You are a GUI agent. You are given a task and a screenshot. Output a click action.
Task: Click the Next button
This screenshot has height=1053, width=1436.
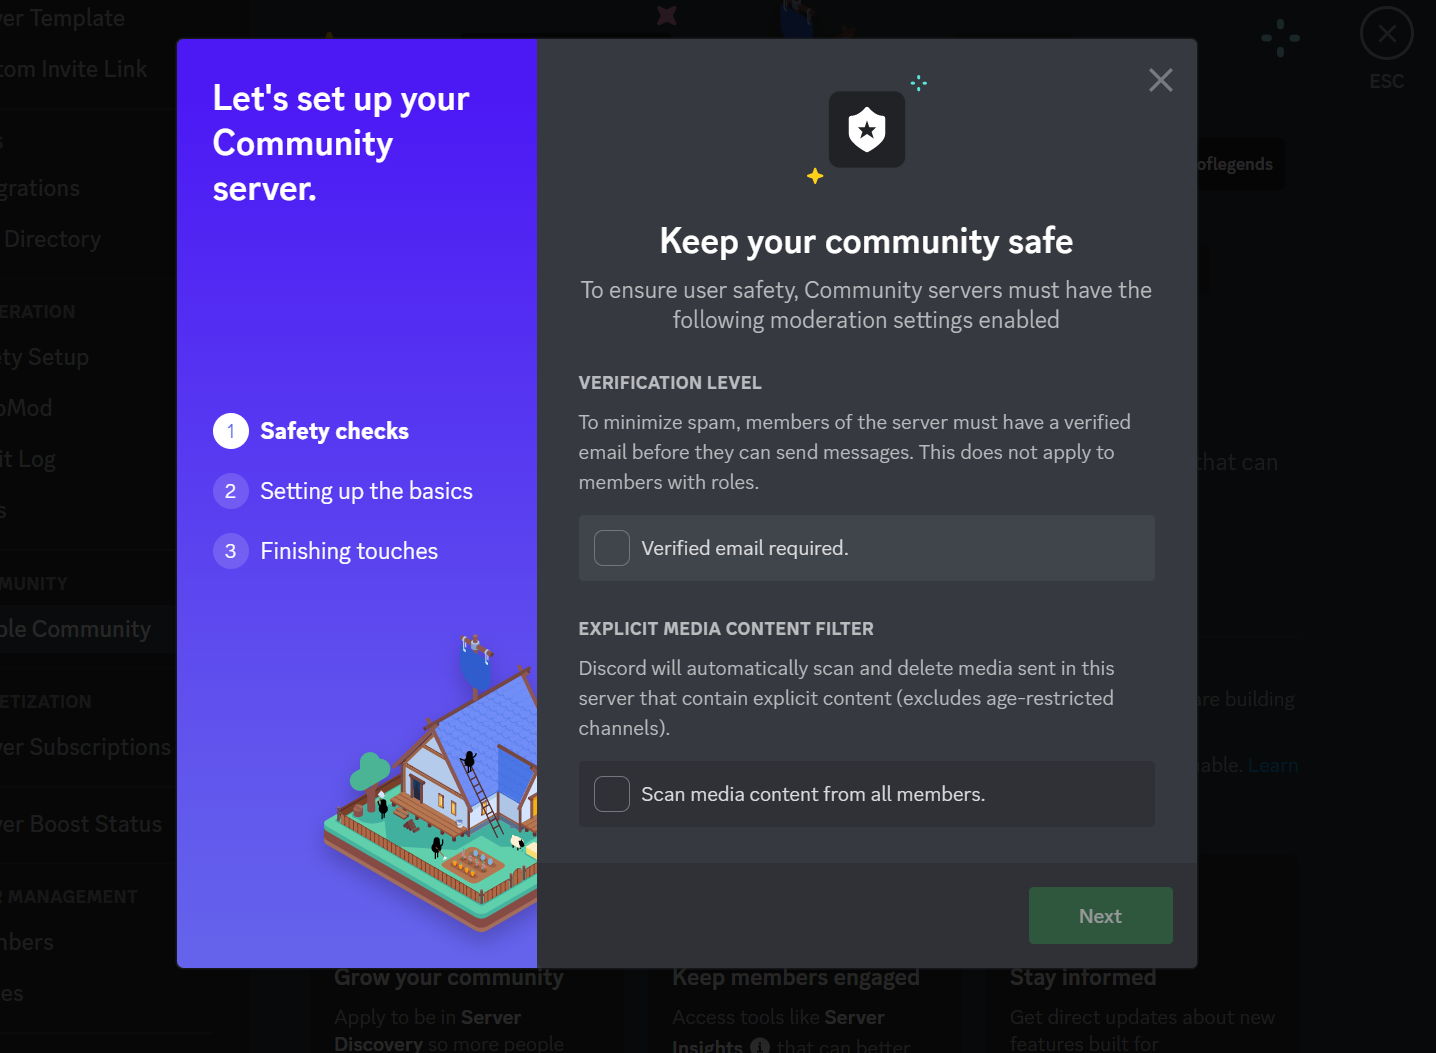1100,915
